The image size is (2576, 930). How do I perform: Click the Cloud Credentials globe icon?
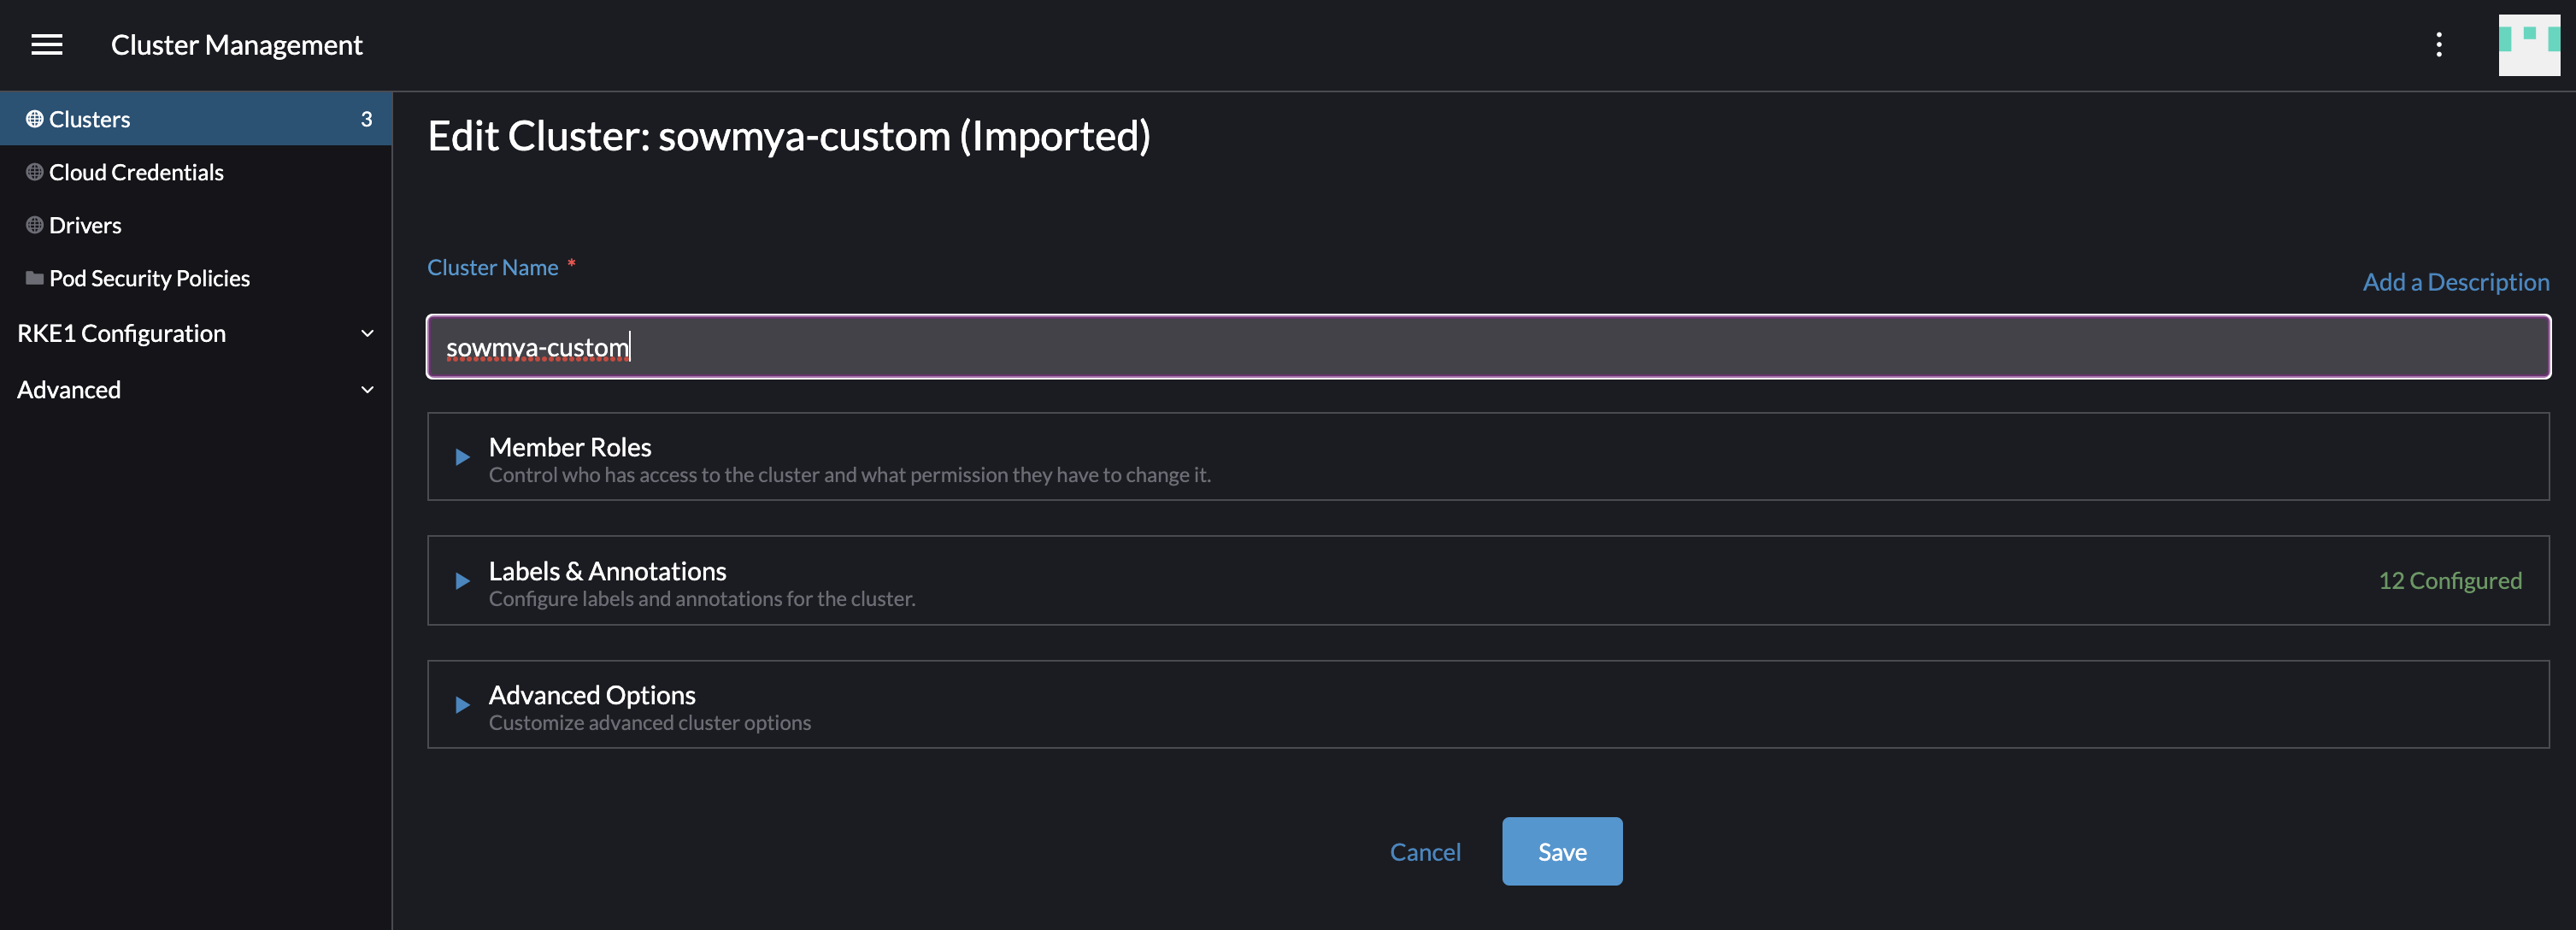pyautogui.click(x=33, y=172)
